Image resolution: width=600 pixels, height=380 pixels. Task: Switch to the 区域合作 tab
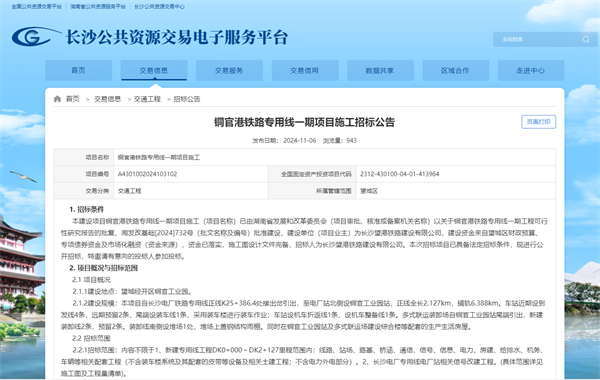tap(455, 70)
